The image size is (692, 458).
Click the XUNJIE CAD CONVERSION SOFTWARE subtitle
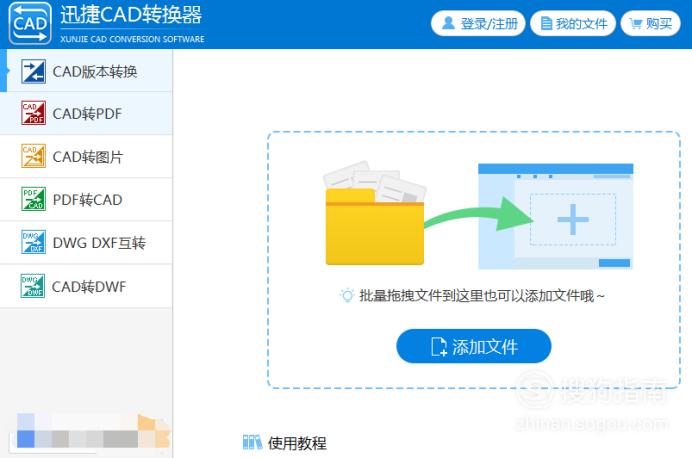pos(132,39)
